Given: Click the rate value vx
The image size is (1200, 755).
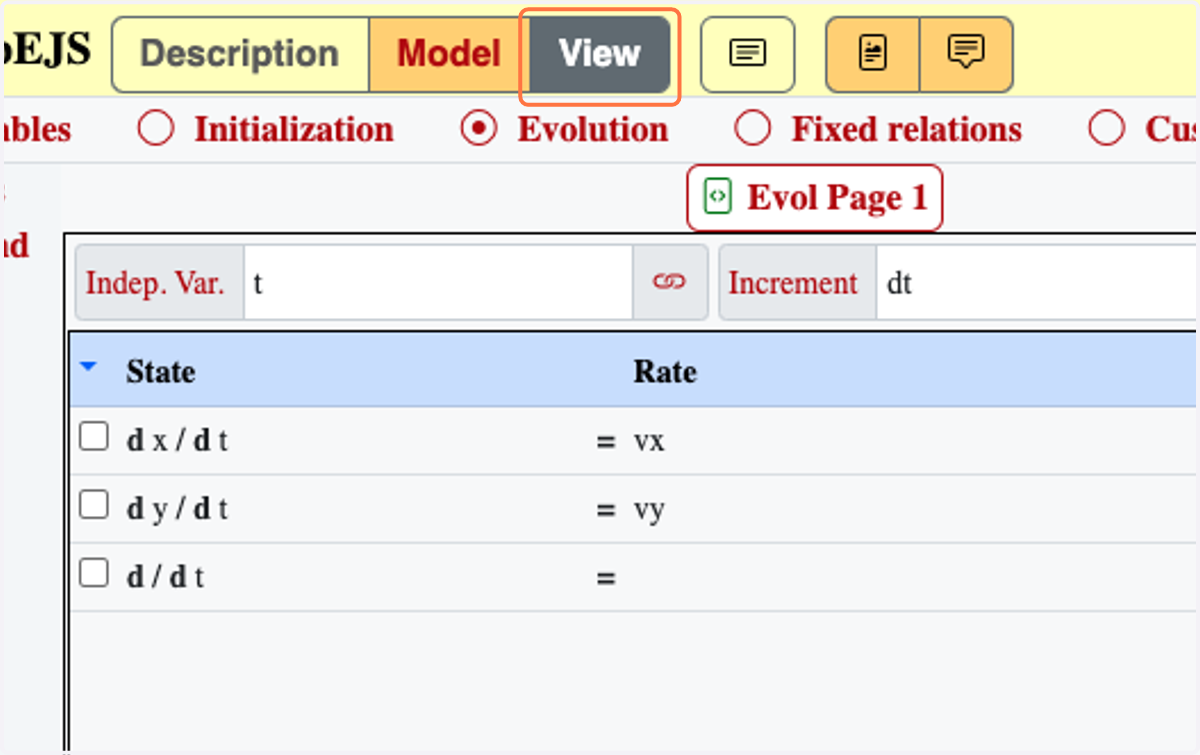Looking at the screenshot, I should (649, 441).
